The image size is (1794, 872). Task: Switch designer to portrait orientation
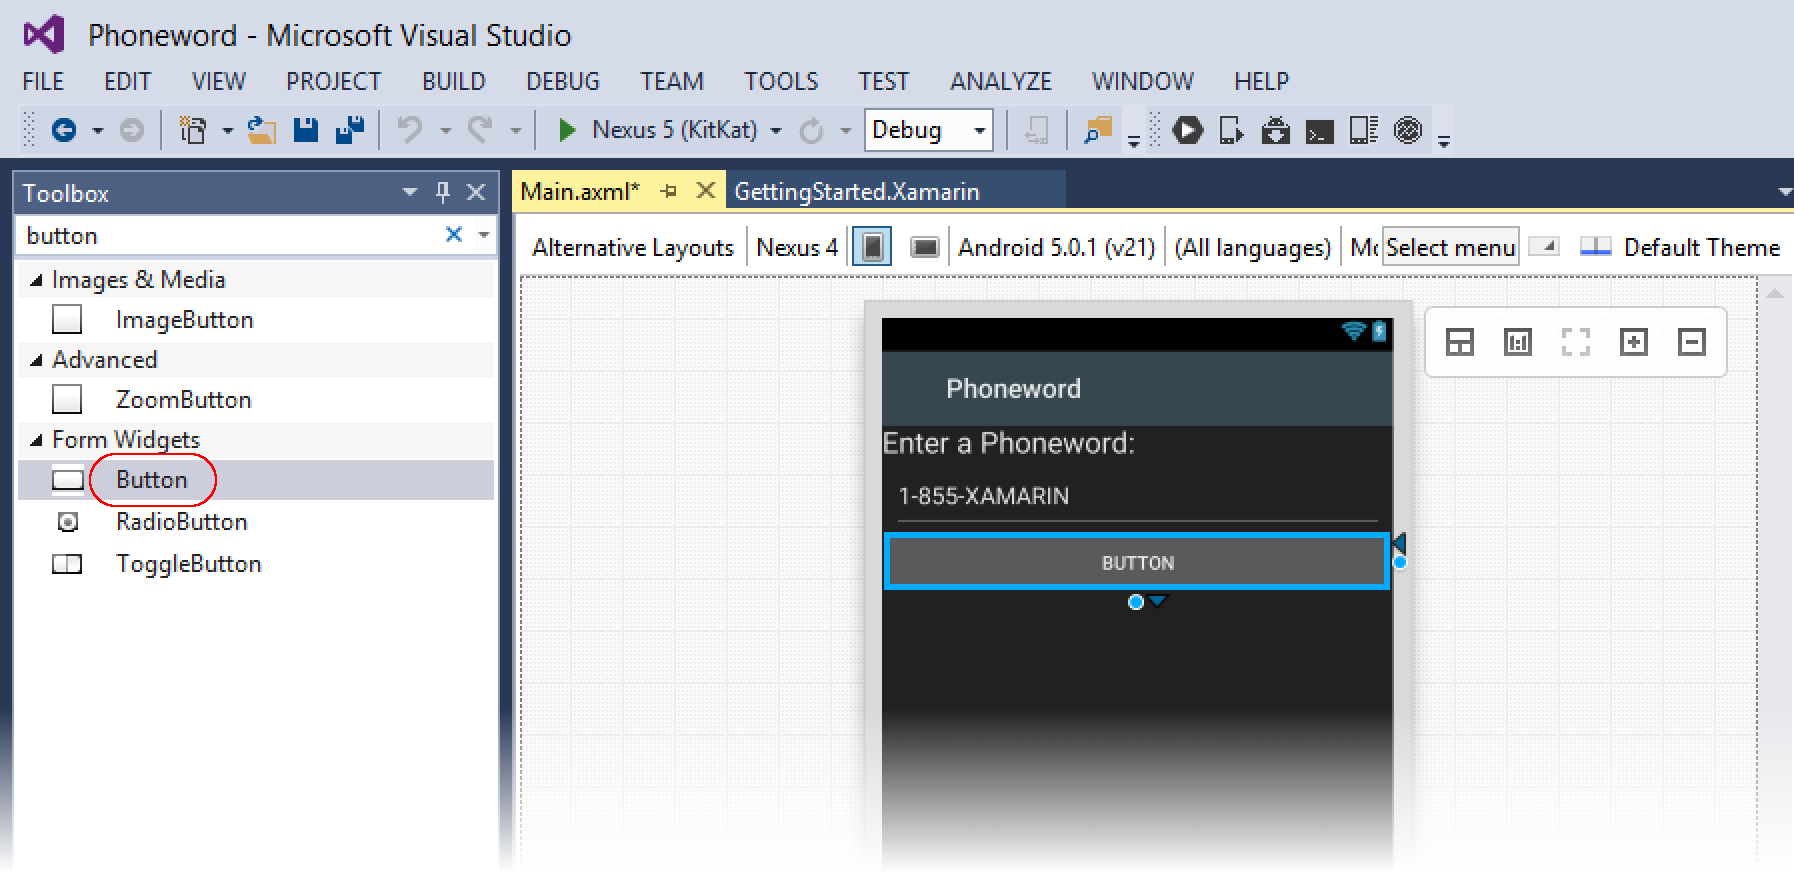(x=872, y=247)
